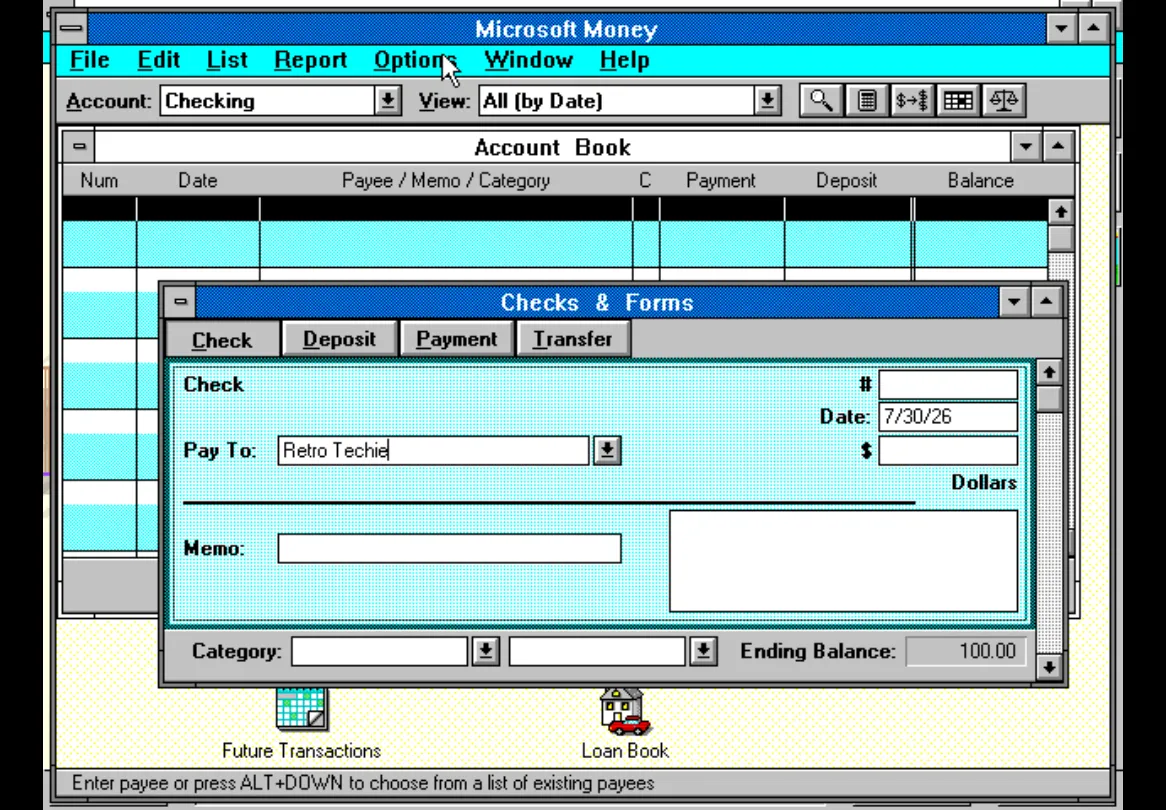Screen dimensions: 1166x810
Task: Click the View field showing All (by Date)
Action: point(616,100)
